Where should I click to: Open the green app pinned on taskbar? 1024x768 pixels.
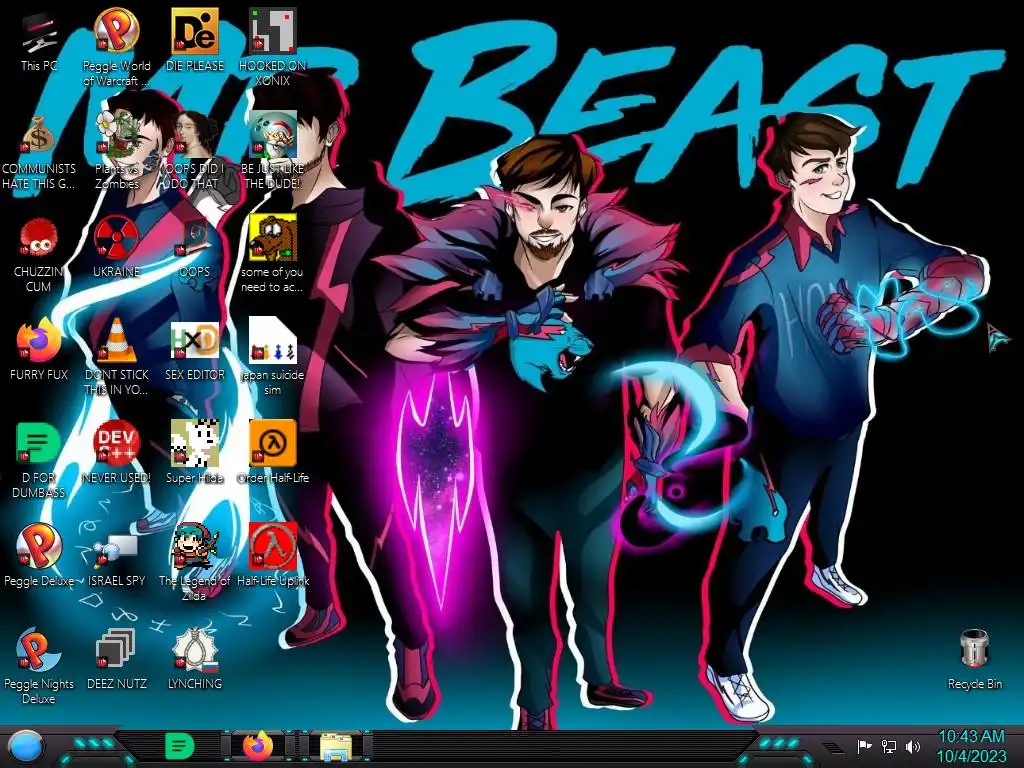[x=179, y=746]
